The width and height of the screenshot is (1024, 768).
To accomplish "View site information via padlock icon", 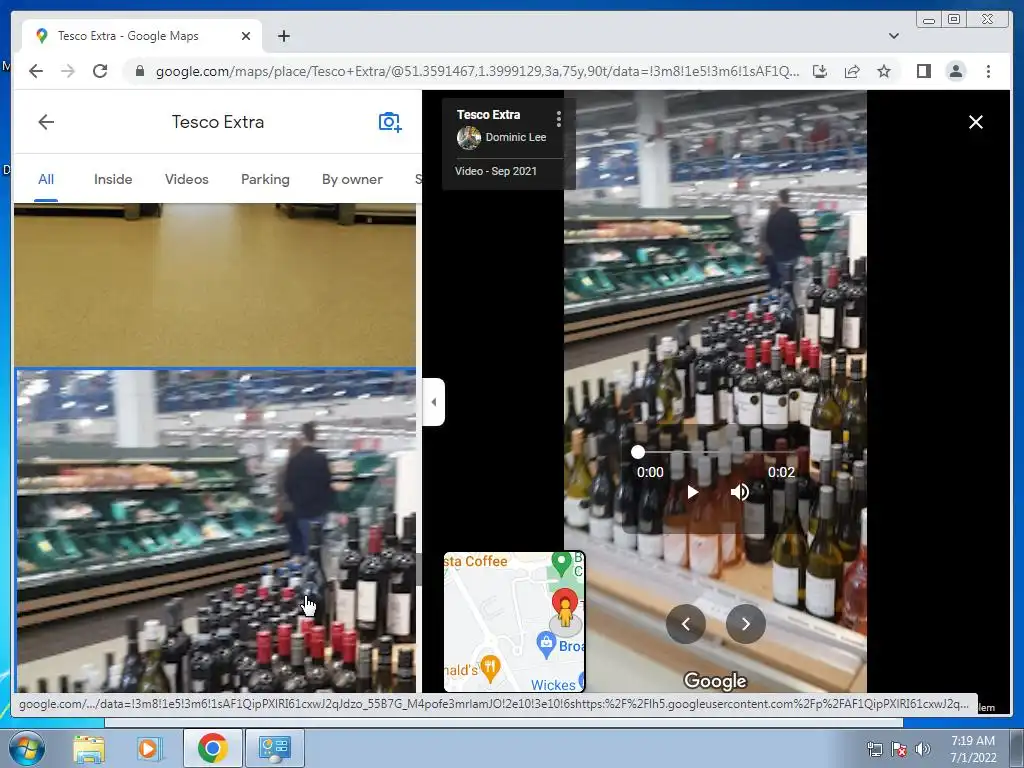I will [139, 71].
